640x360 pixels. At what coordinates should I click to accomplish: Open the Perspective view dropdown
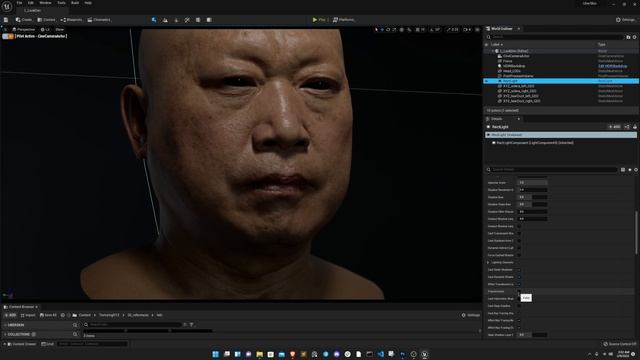[x=24, y=29]
